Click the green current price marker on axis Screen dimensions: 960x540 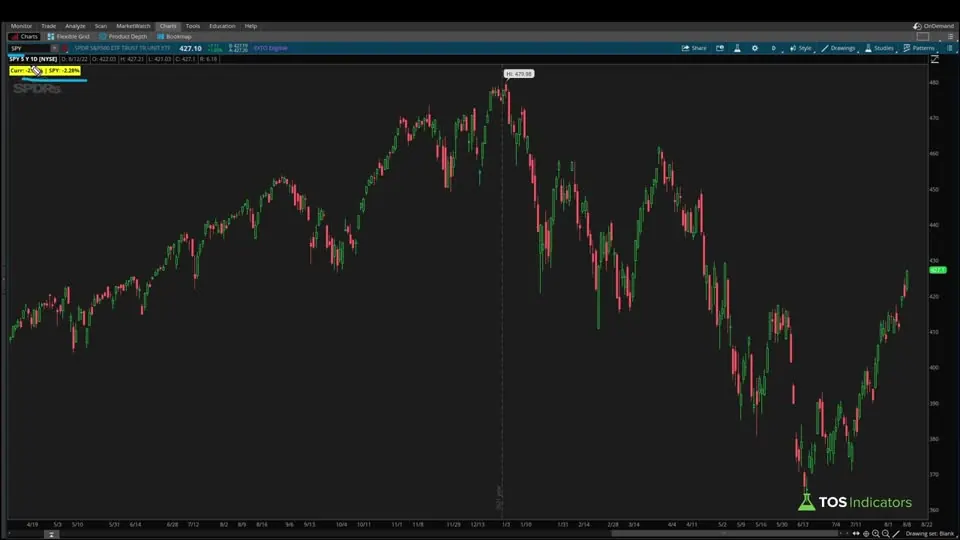tap(937, 270)
